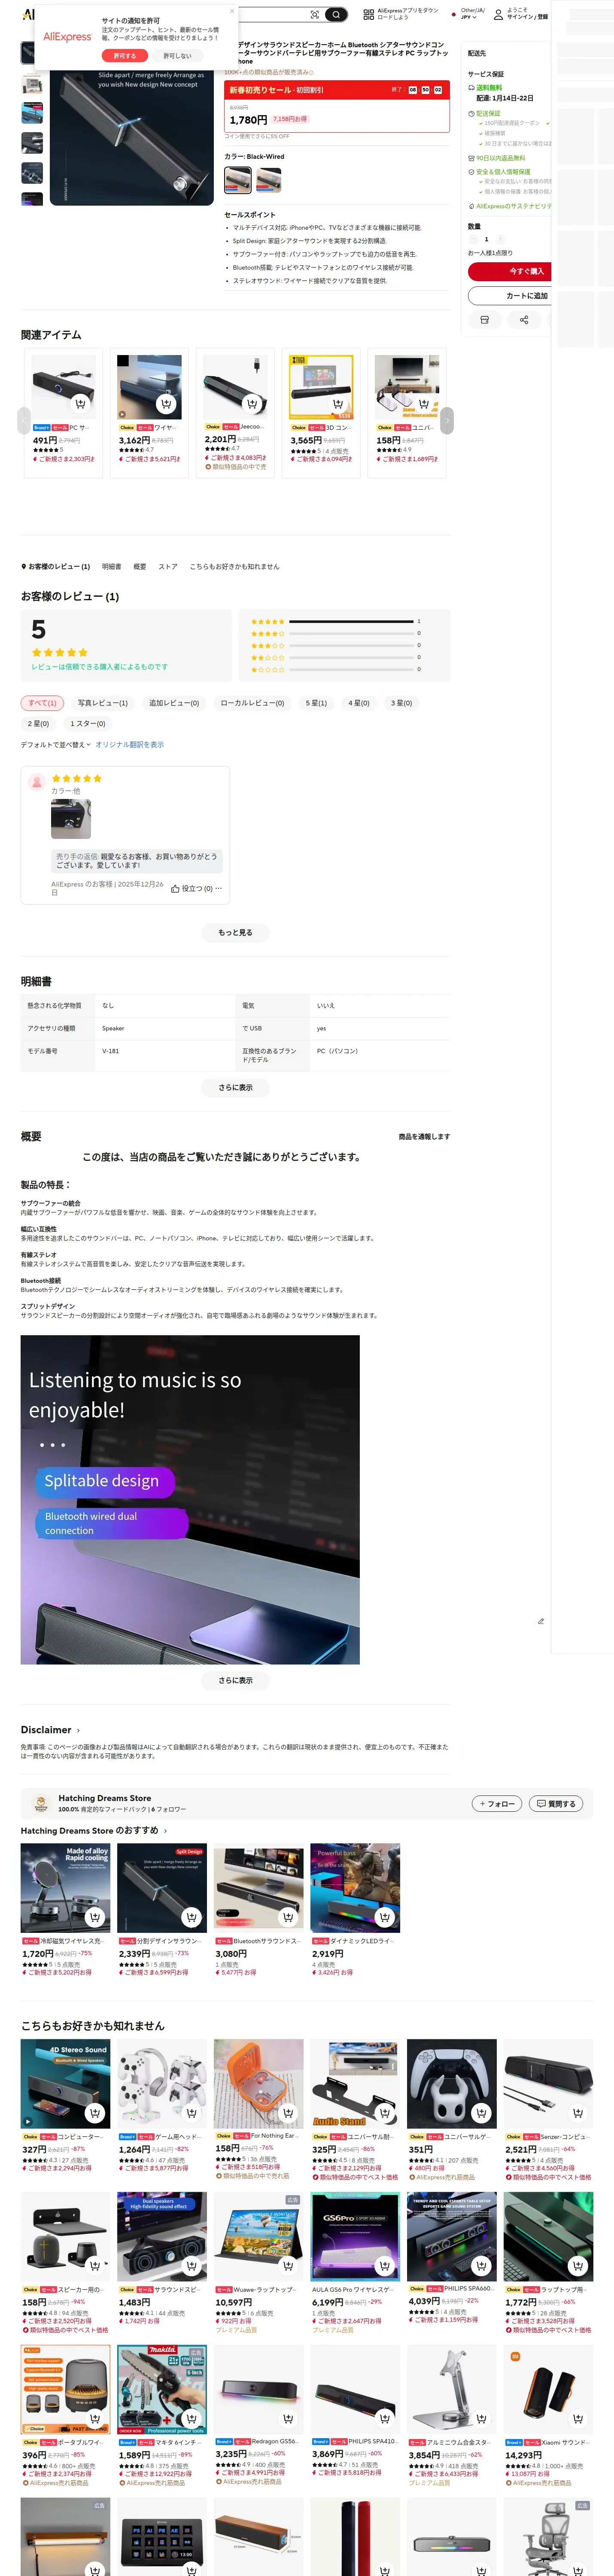
Task: Add the 327円 4D Stereo Sound item to cart
Action: [95, 2113]
